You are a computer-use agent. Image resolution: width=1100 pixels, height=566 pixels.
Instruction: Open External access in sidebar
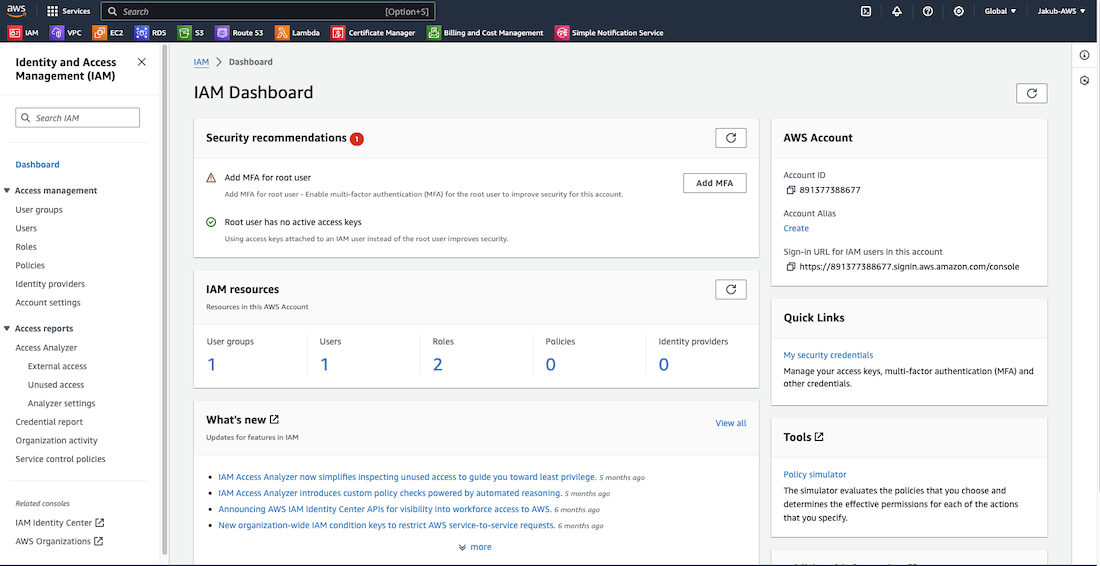point(58,366)
